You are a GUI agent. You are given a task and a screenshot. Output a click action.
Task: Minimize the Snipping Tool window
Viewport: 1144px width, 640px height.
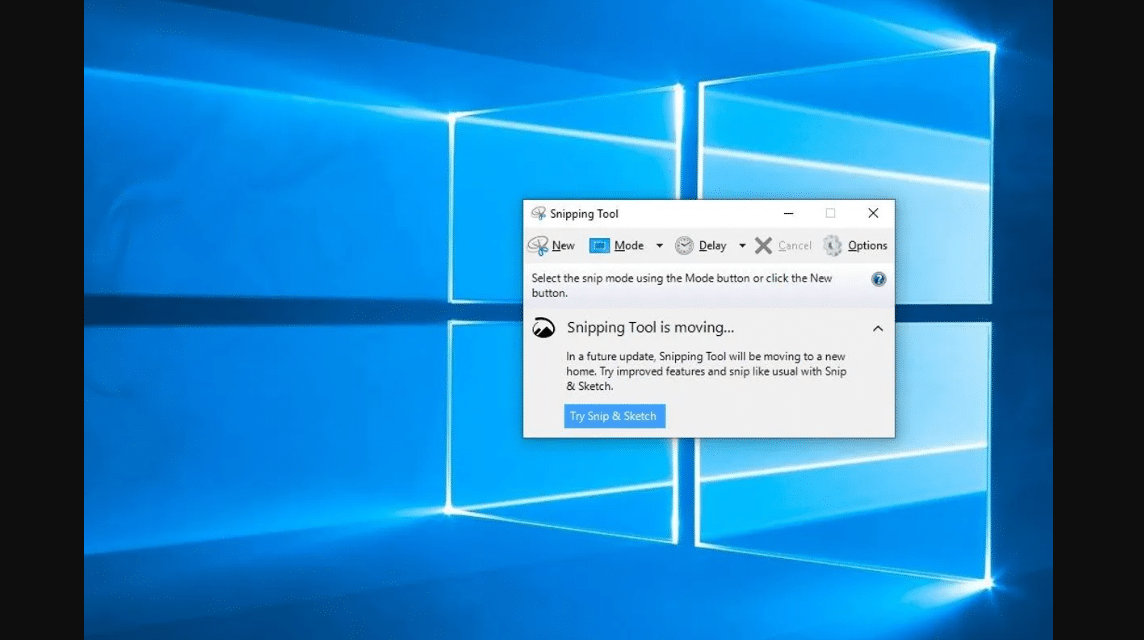[x=788, y=213]
